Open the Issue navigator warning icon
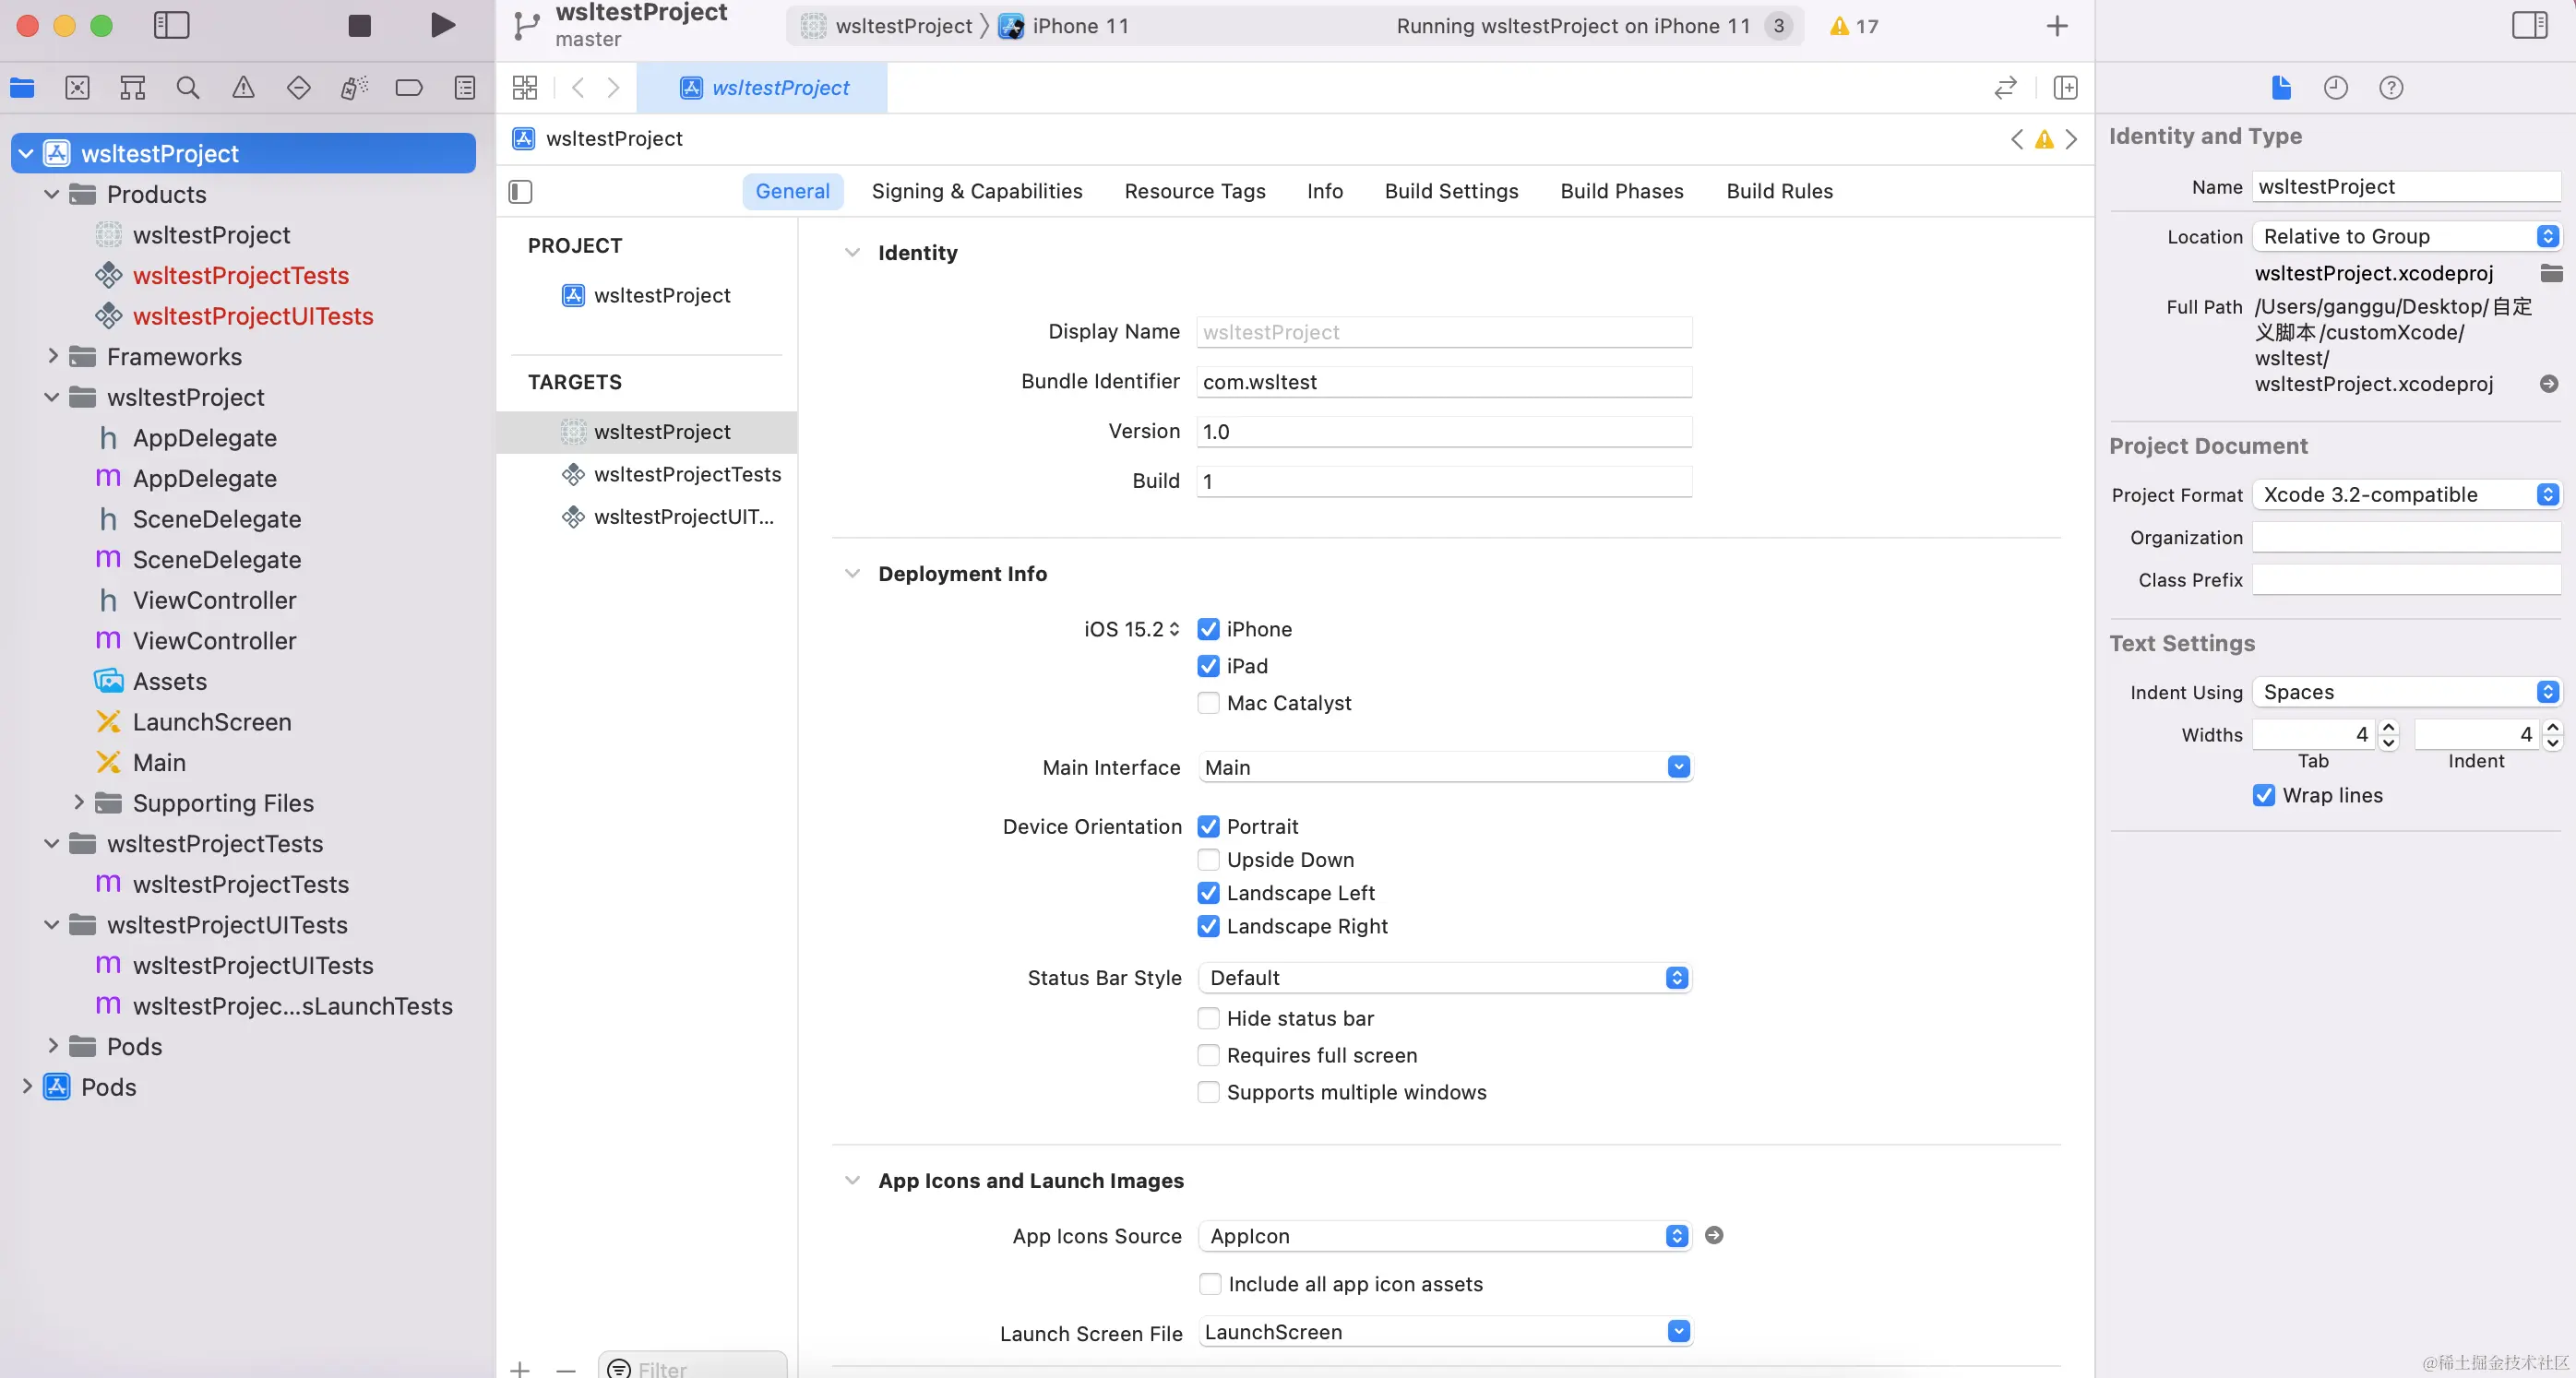This screenshot has height=1378, width=2576. tap(243, 88)
